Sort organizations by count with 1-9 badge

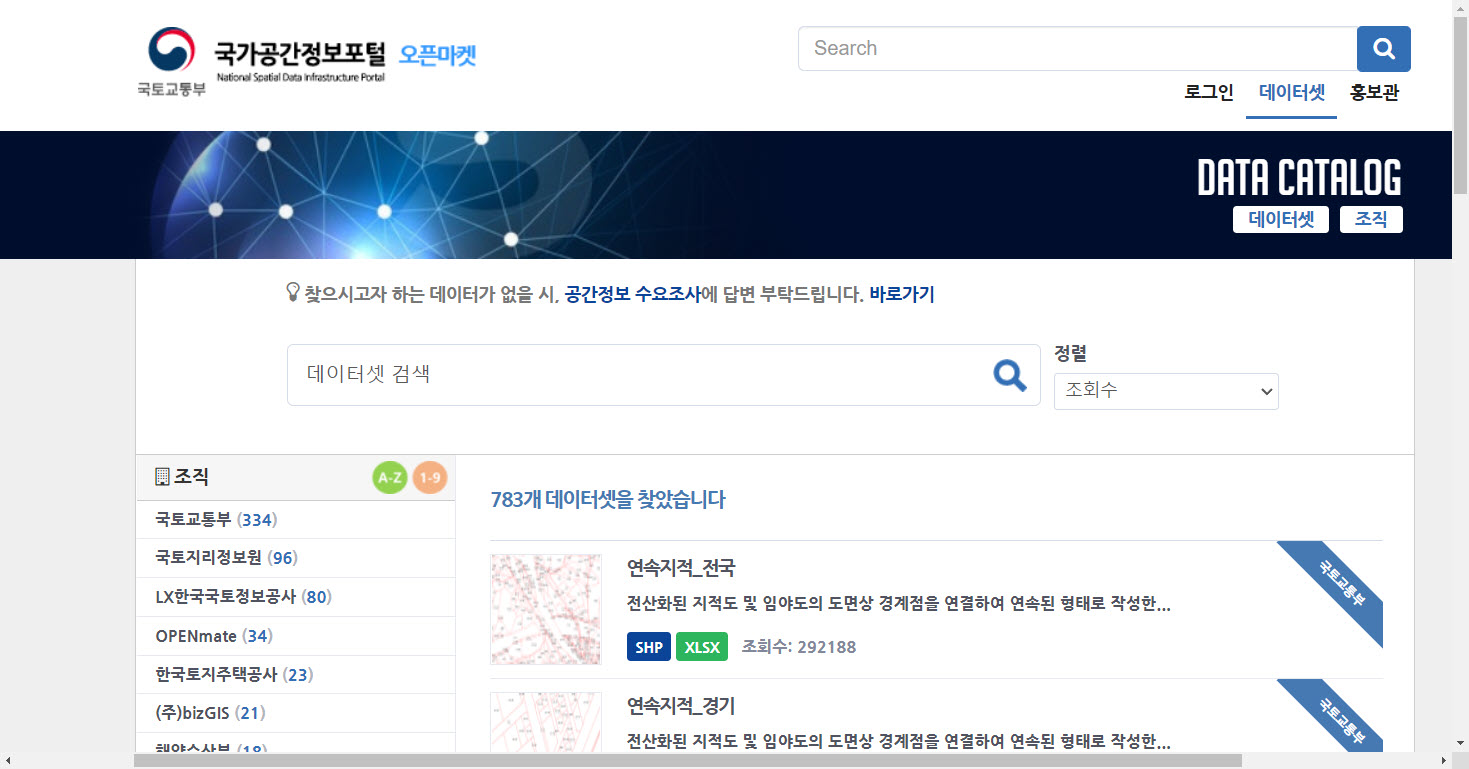click(430, 478)
